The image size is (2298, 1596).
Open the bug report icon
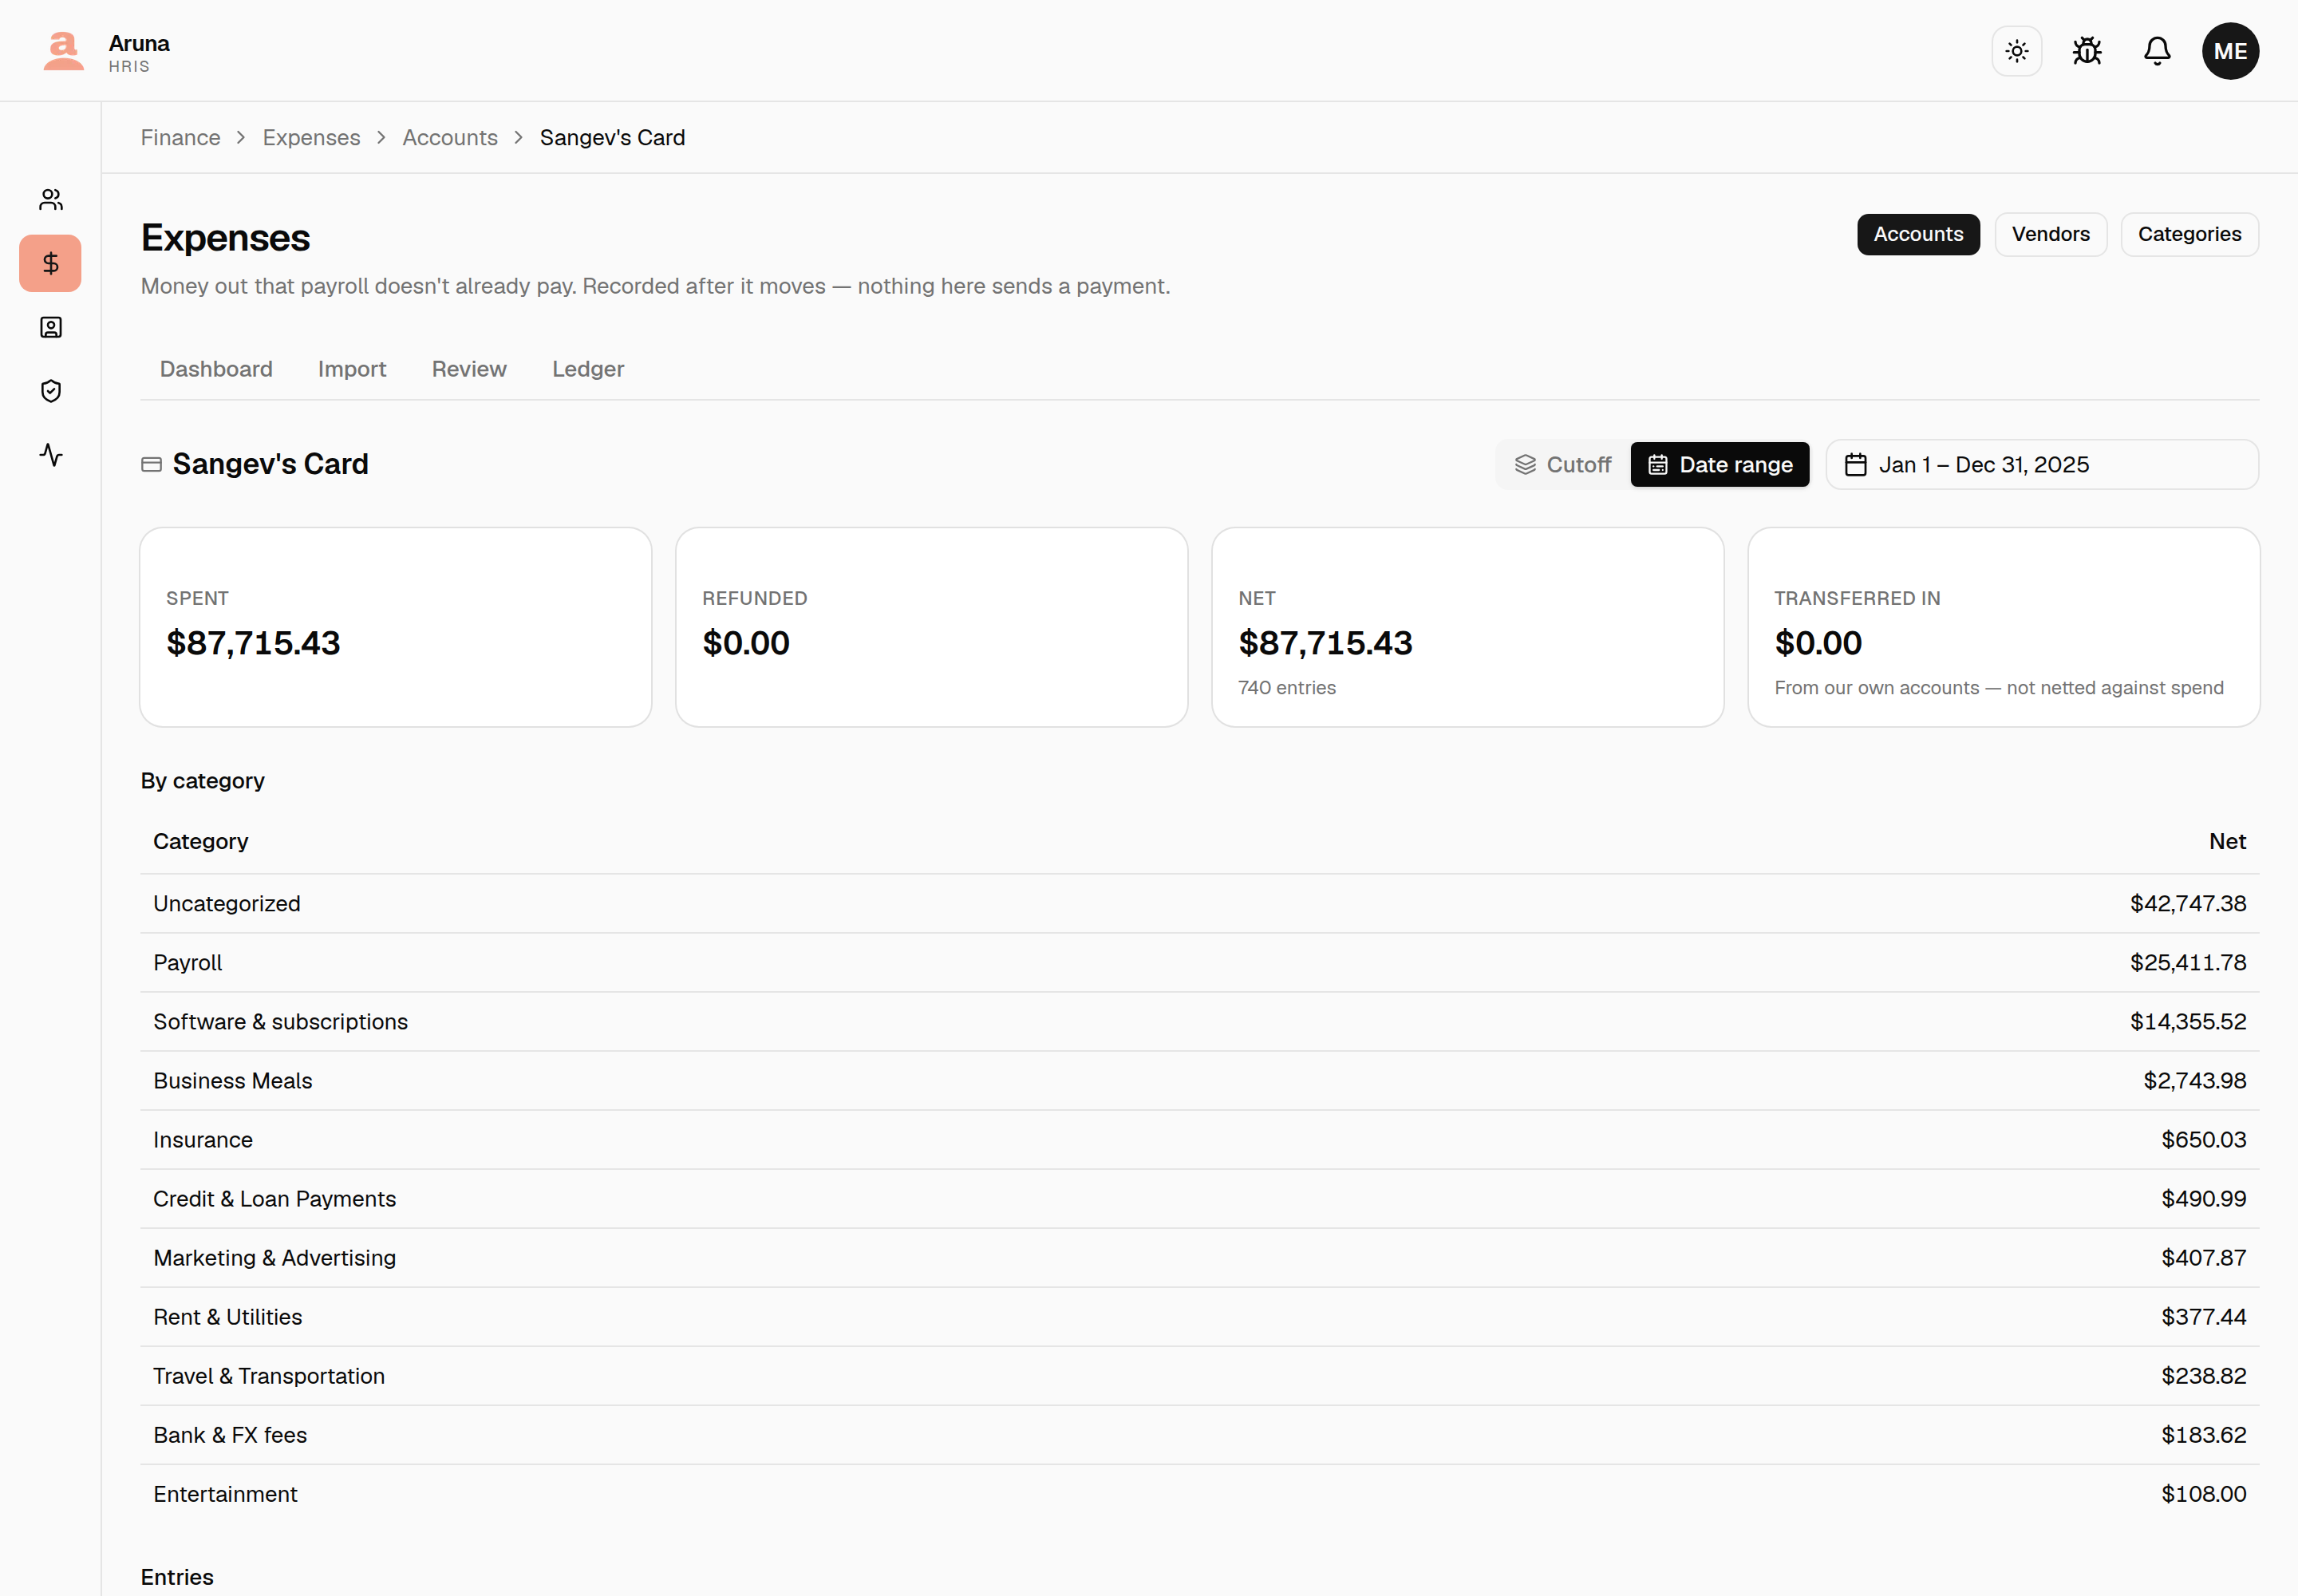click(2086, 51)
